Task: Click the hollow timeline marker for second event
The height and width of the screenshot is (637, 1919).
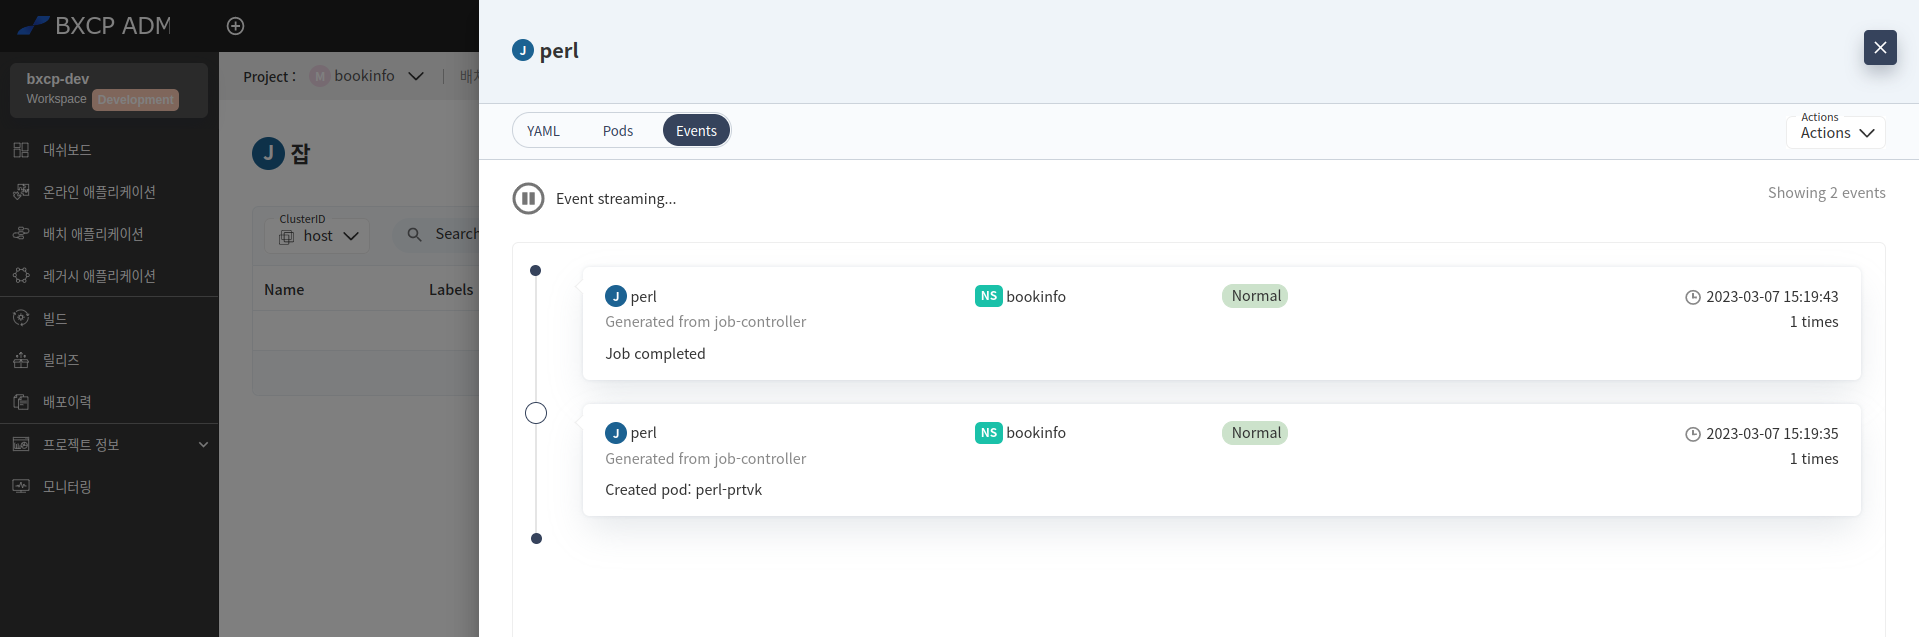Action: 536,413
